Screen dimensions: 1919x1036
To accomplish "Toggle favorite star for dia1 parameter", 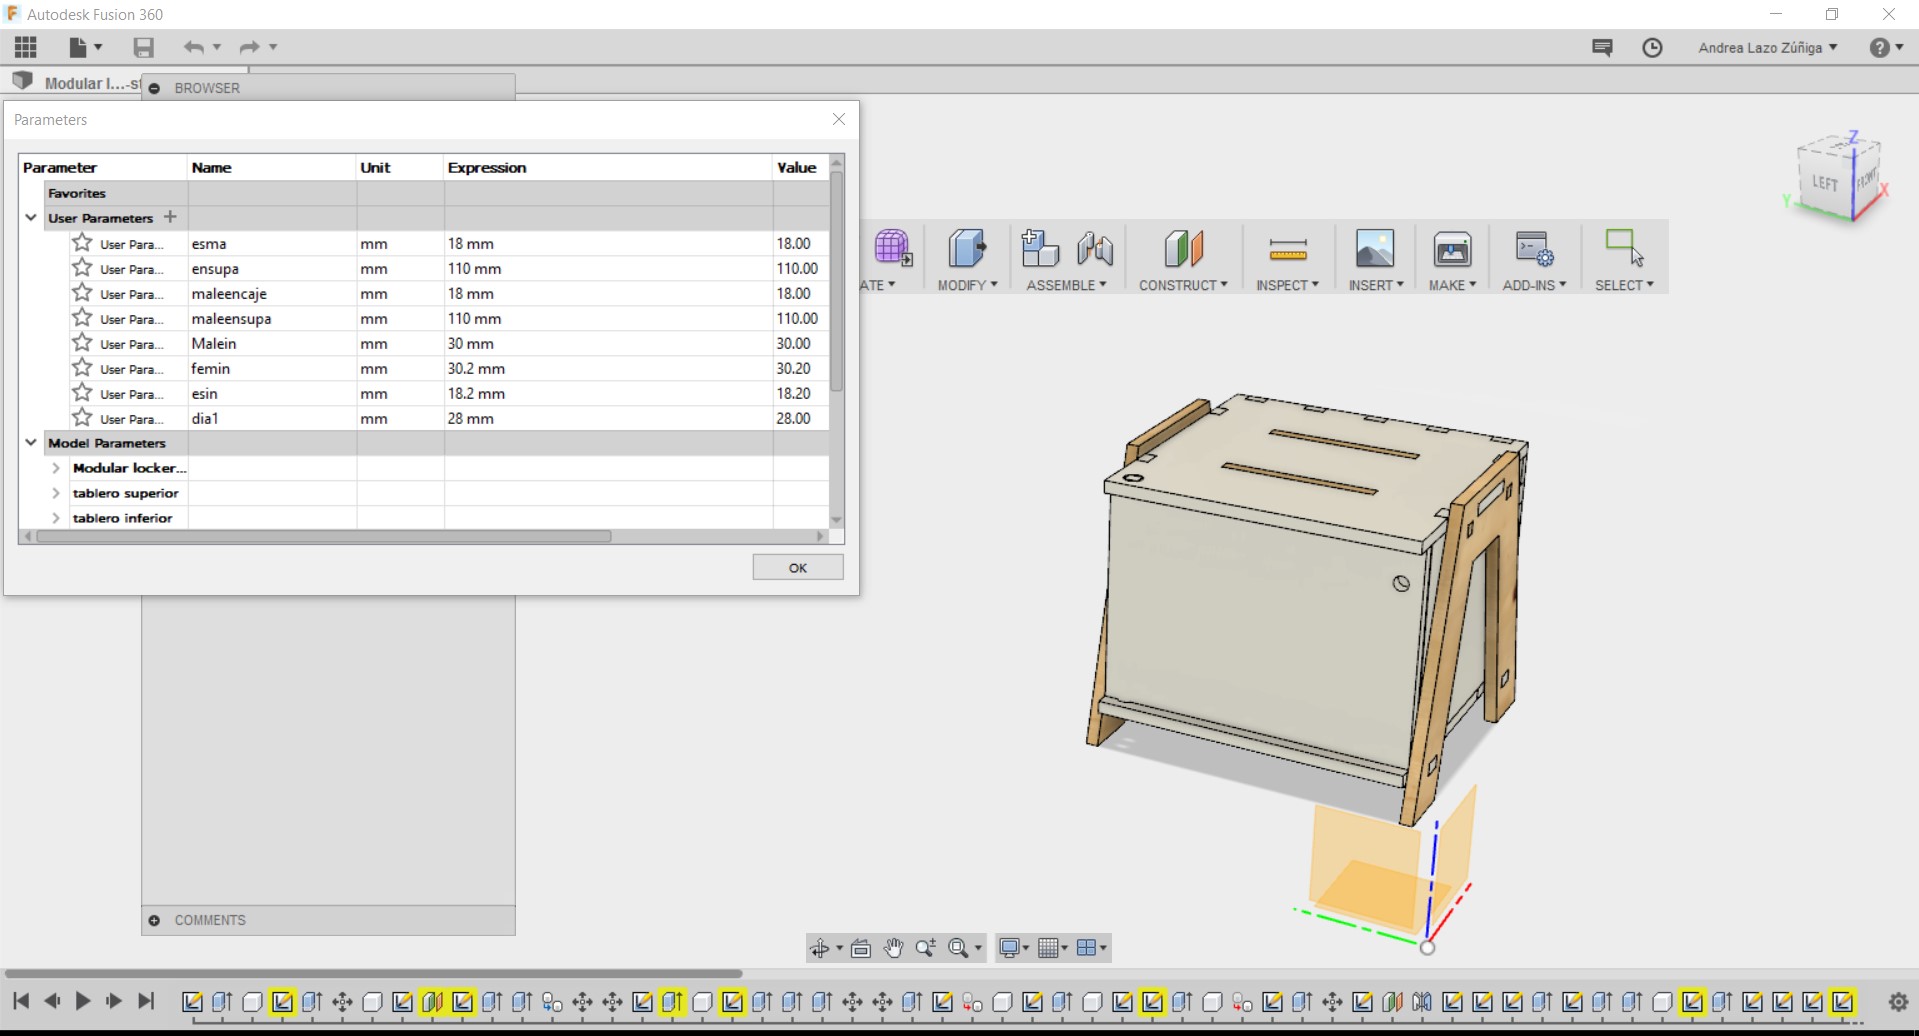I will pos(82,418).
